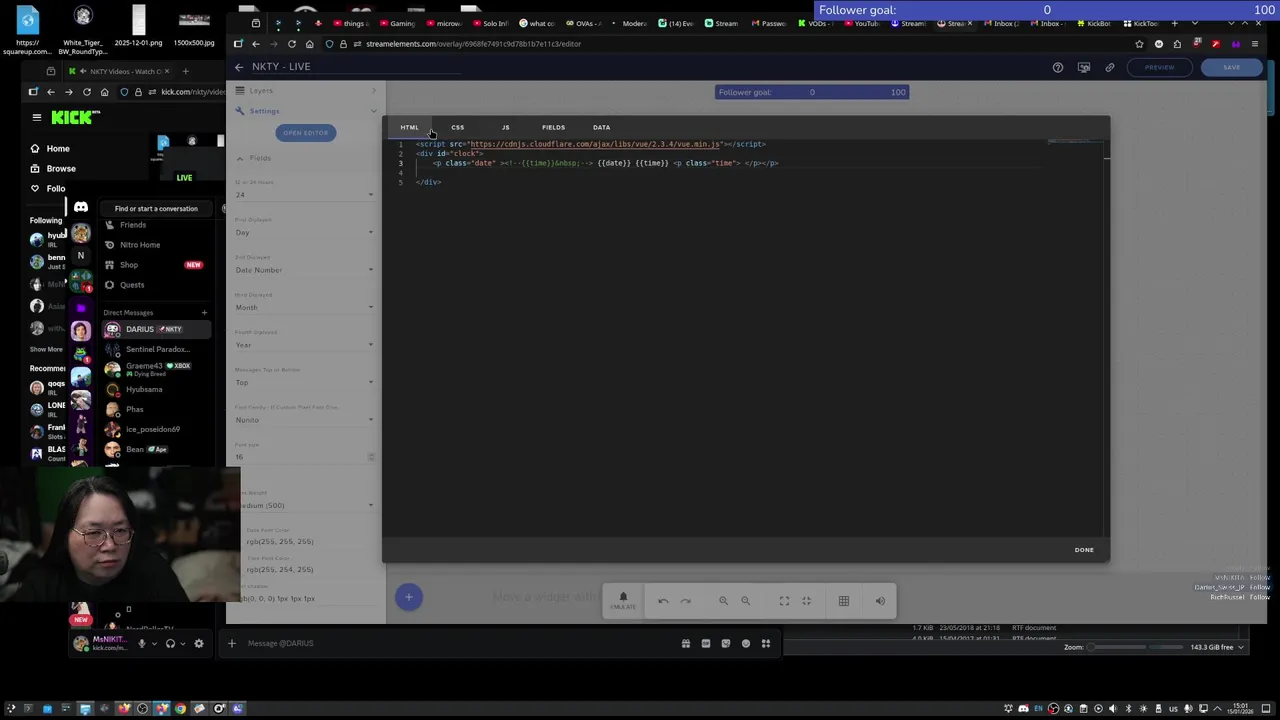1280x720 pixels.
Task: Click the OPEN EDITOR button
Action: [x=305, y=132]
